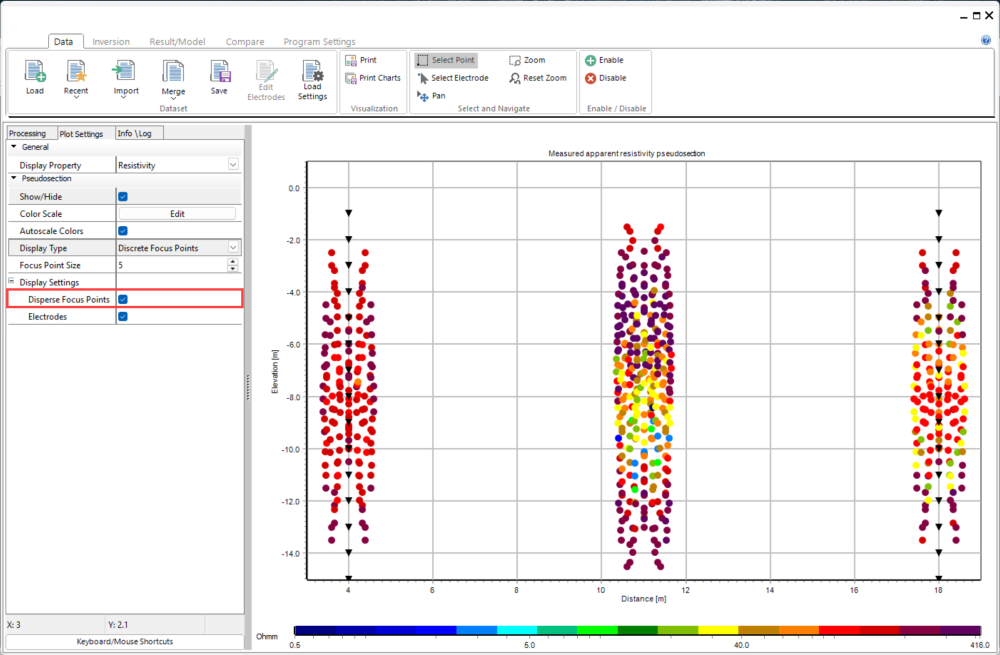Click the 'Y: 2.1' status readout

118,624
